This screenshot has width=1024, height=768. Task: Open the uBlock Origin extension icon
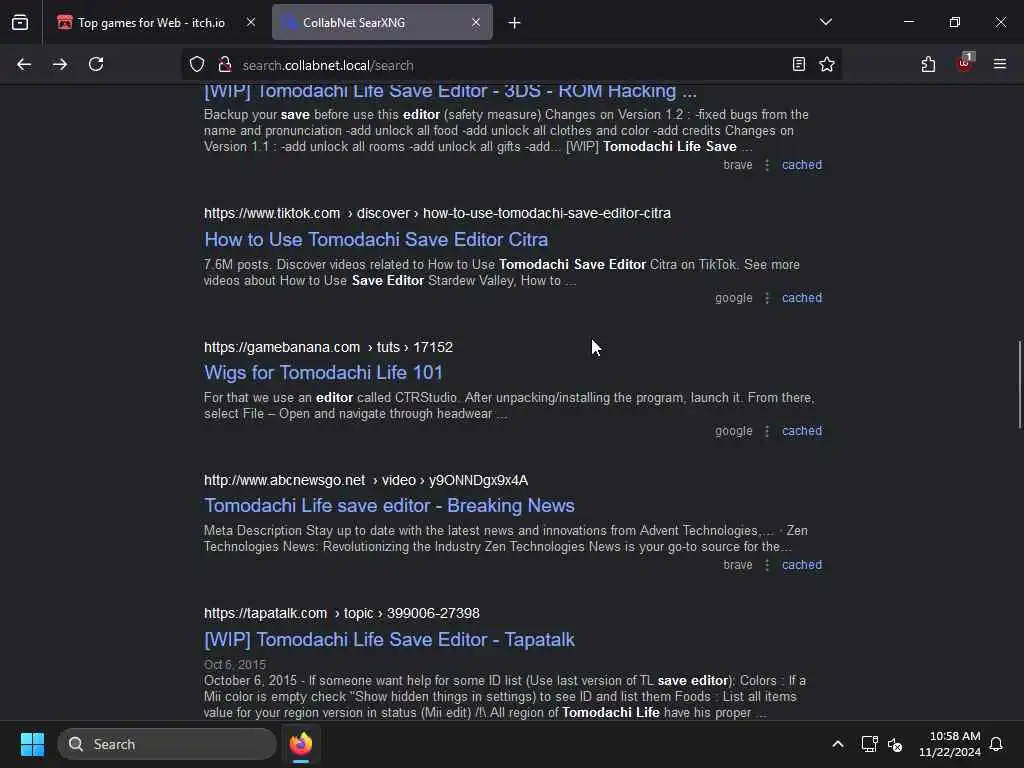pos(965,63)
